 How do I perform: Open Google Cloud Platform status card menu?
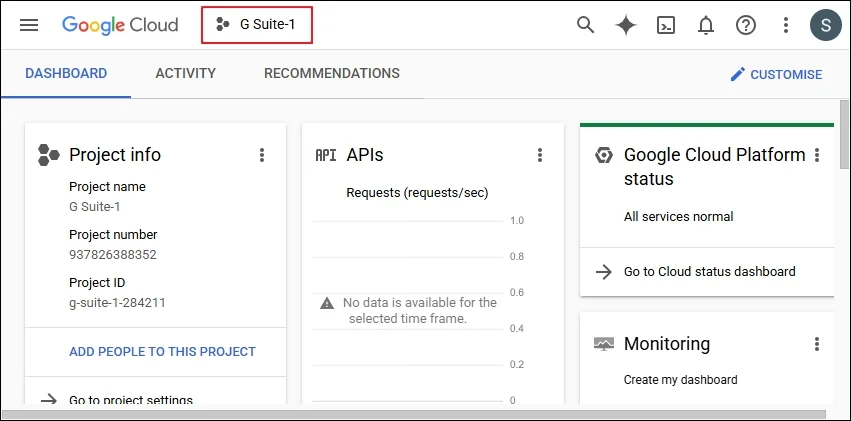(x=817, y=155)
